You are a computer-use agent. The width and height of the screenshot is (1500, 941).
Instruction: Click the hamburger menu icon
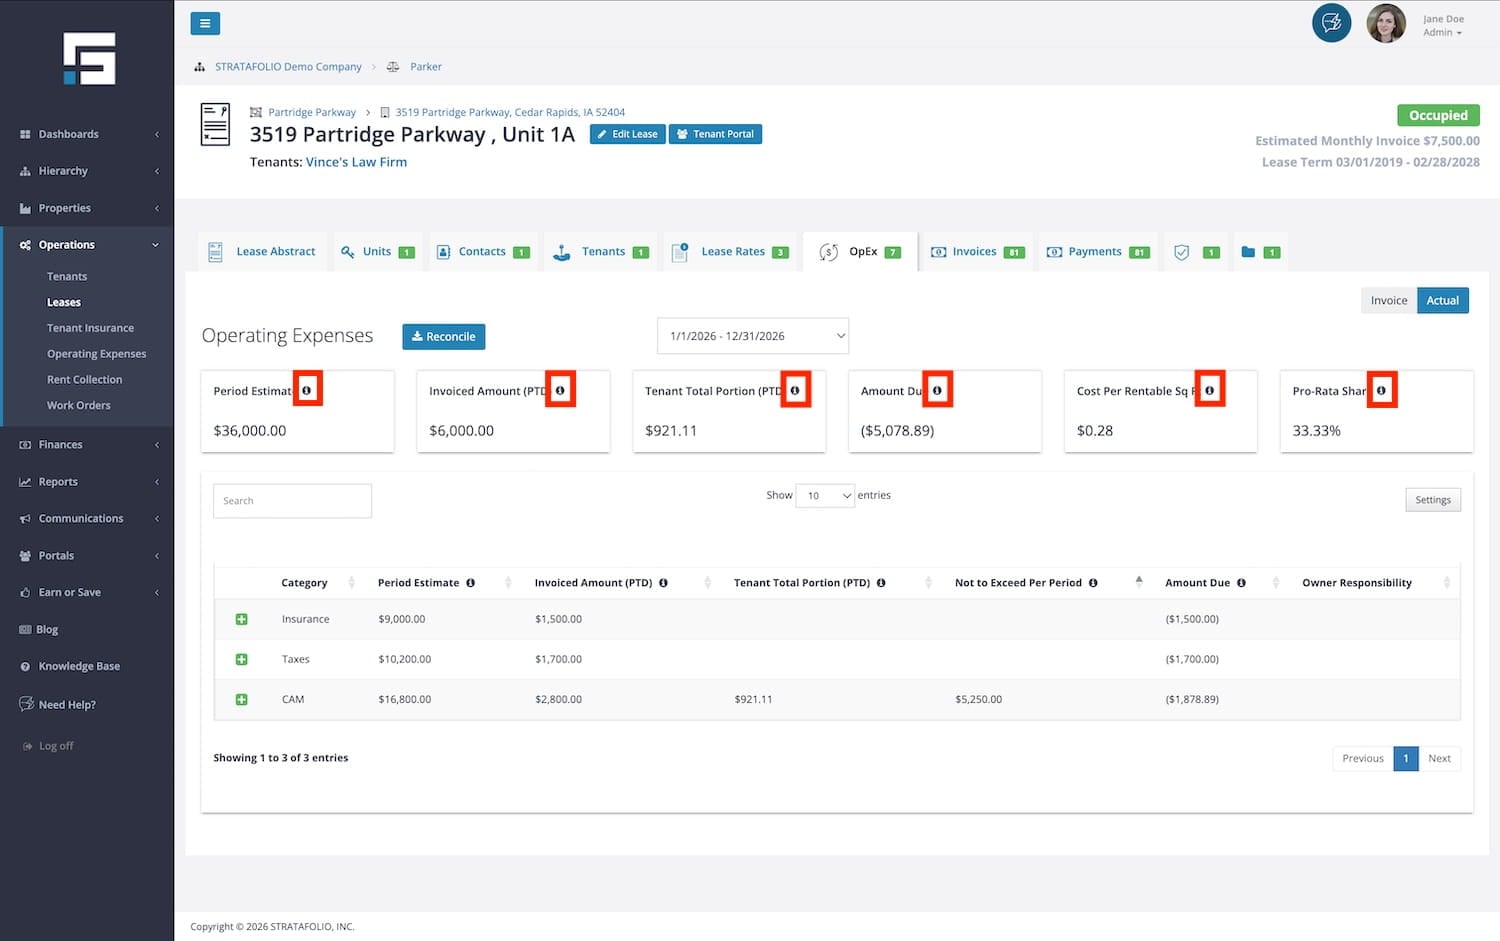(205, 23)
